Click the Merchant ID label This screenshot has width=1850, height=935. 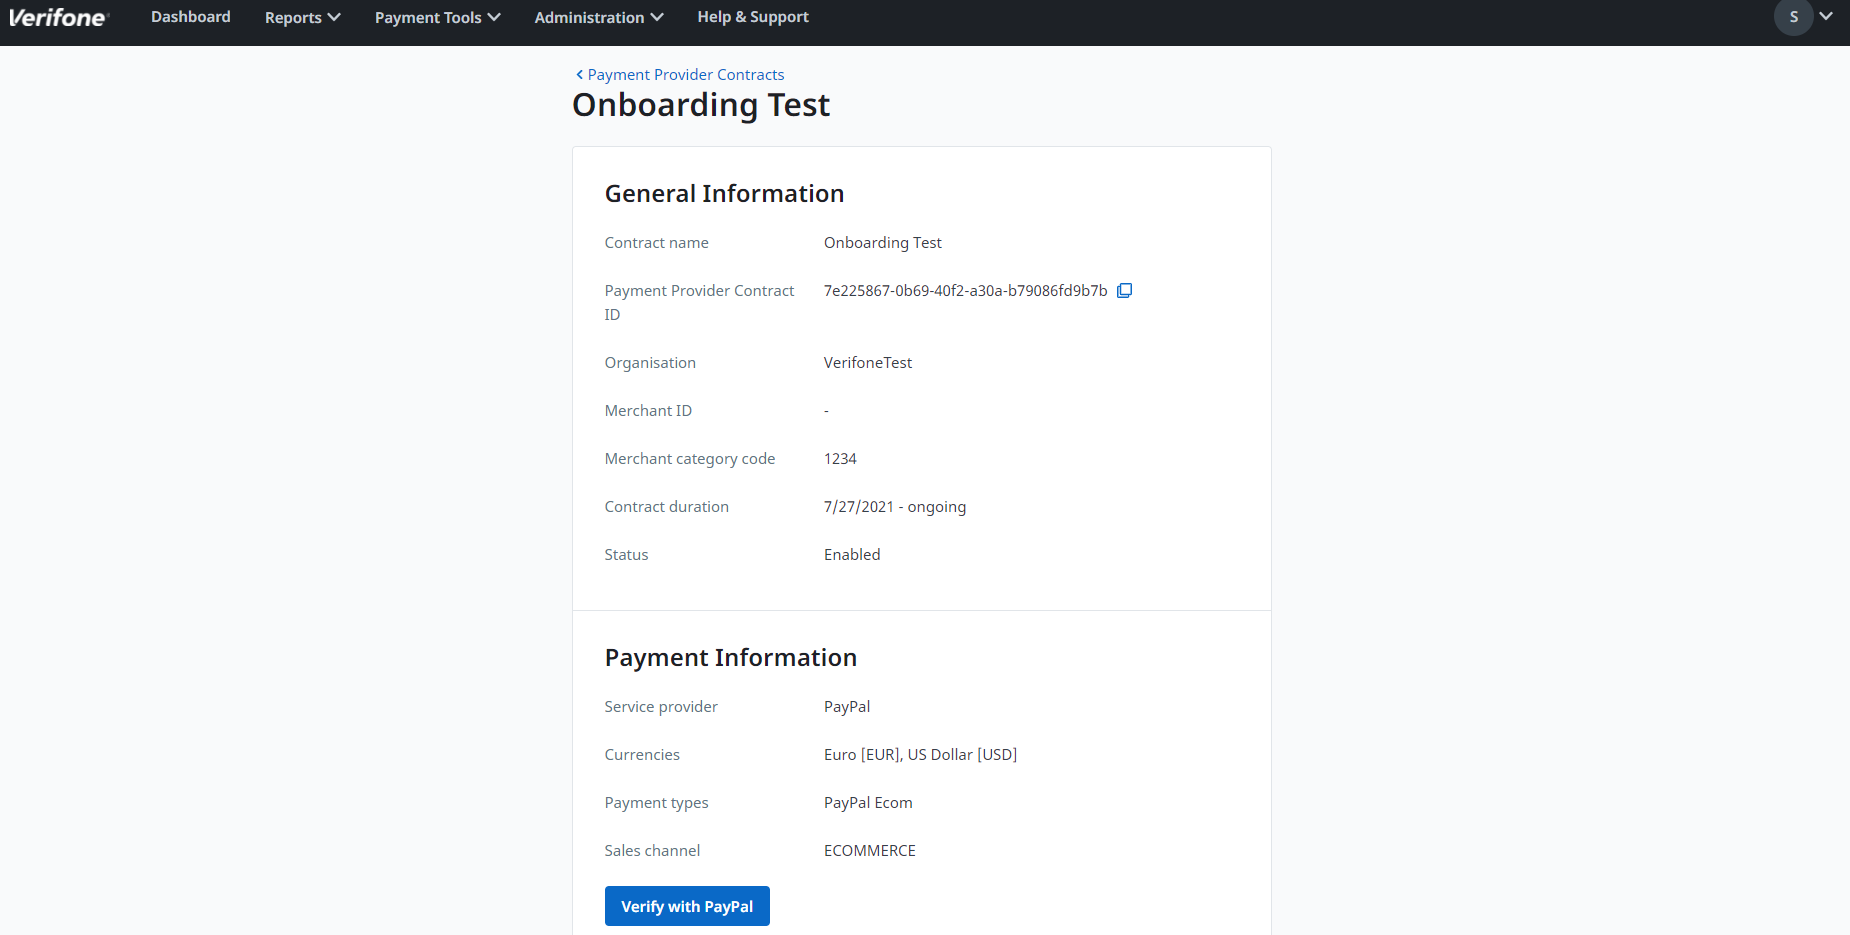coord(648,411)
